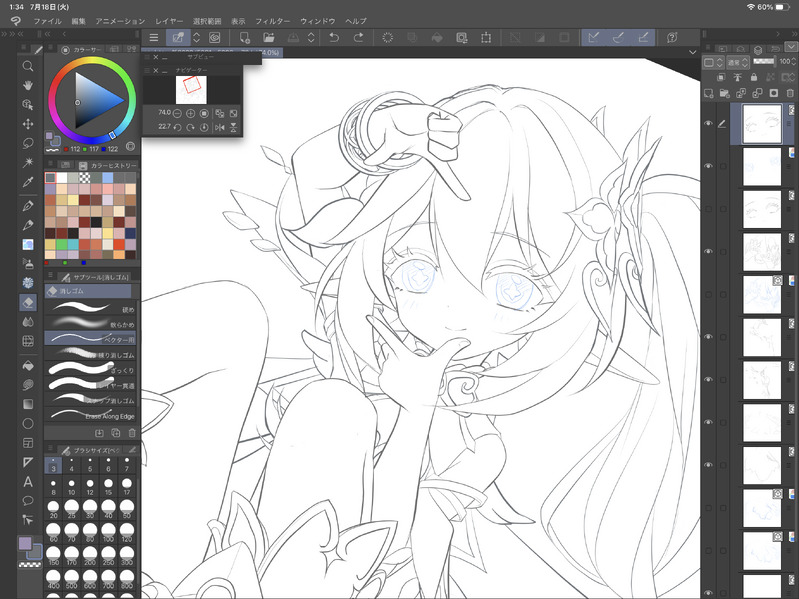Select the Balloon tool
The image size is (799, 599).
coord(28,501)
